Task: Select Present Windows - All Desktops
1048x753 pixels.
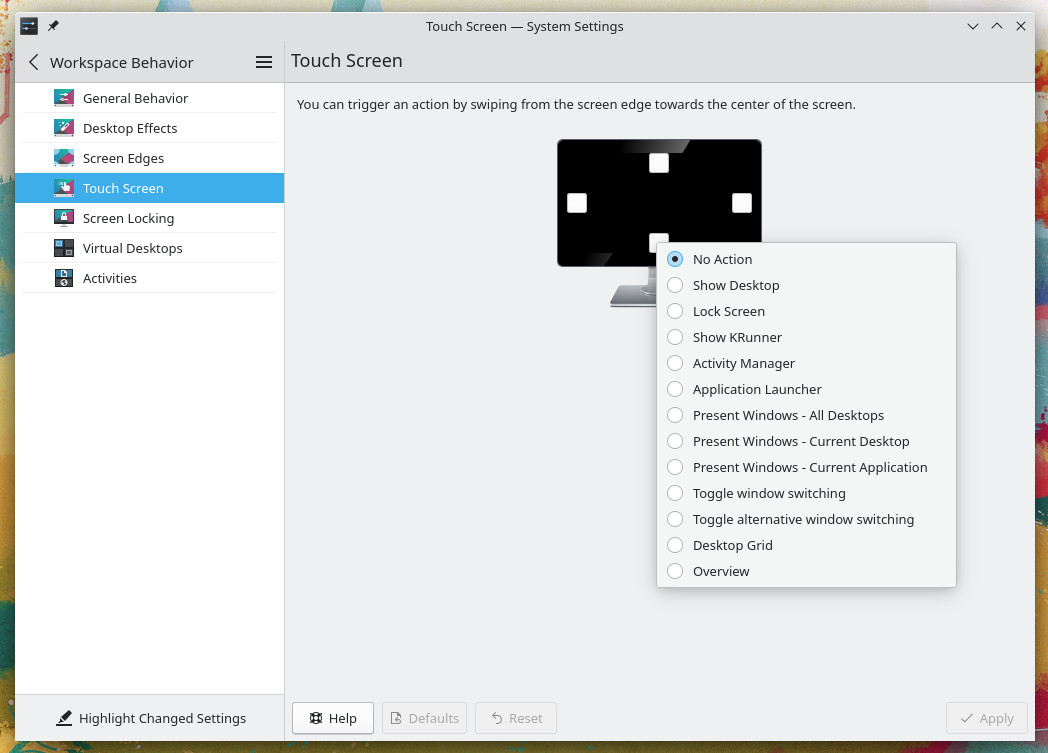Action: click(x=807, y=416)
